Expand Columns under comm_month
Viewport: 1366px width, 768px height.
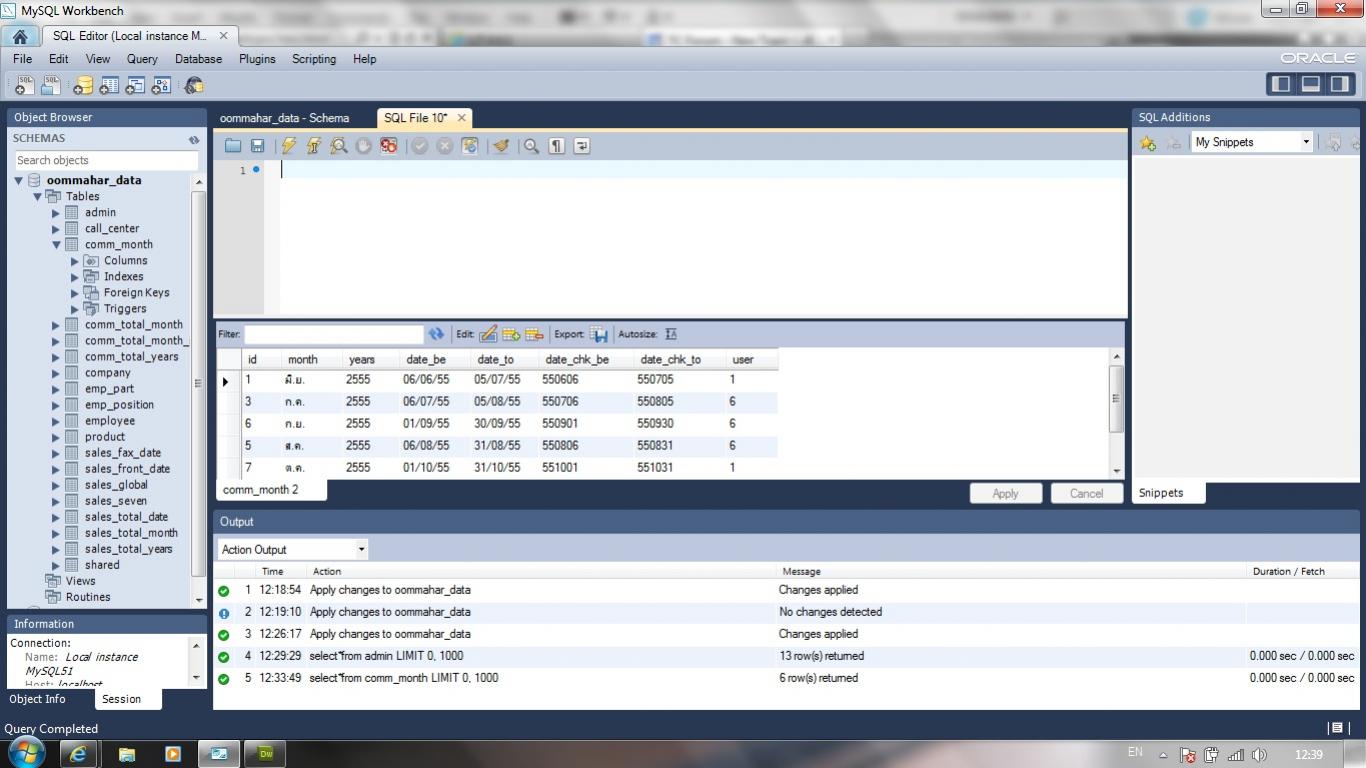(75, 261)
